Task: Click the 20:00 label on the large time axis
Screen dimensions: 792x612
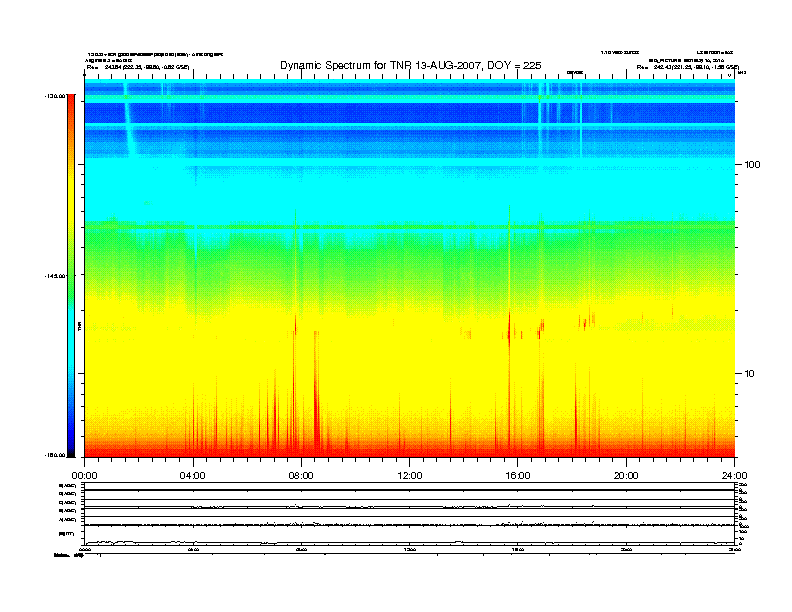Action: (626, 476)
